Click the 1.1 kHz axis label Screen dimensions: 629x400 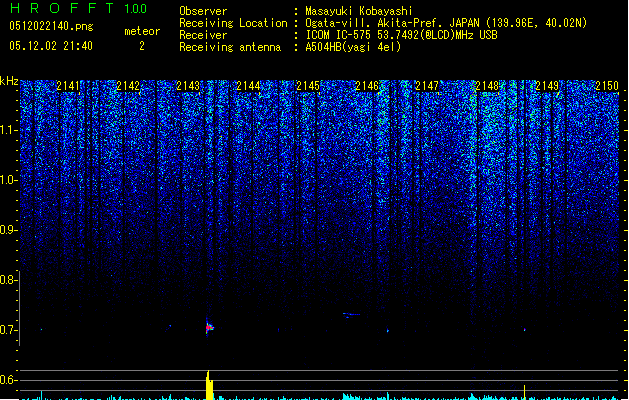pos(9,130)
